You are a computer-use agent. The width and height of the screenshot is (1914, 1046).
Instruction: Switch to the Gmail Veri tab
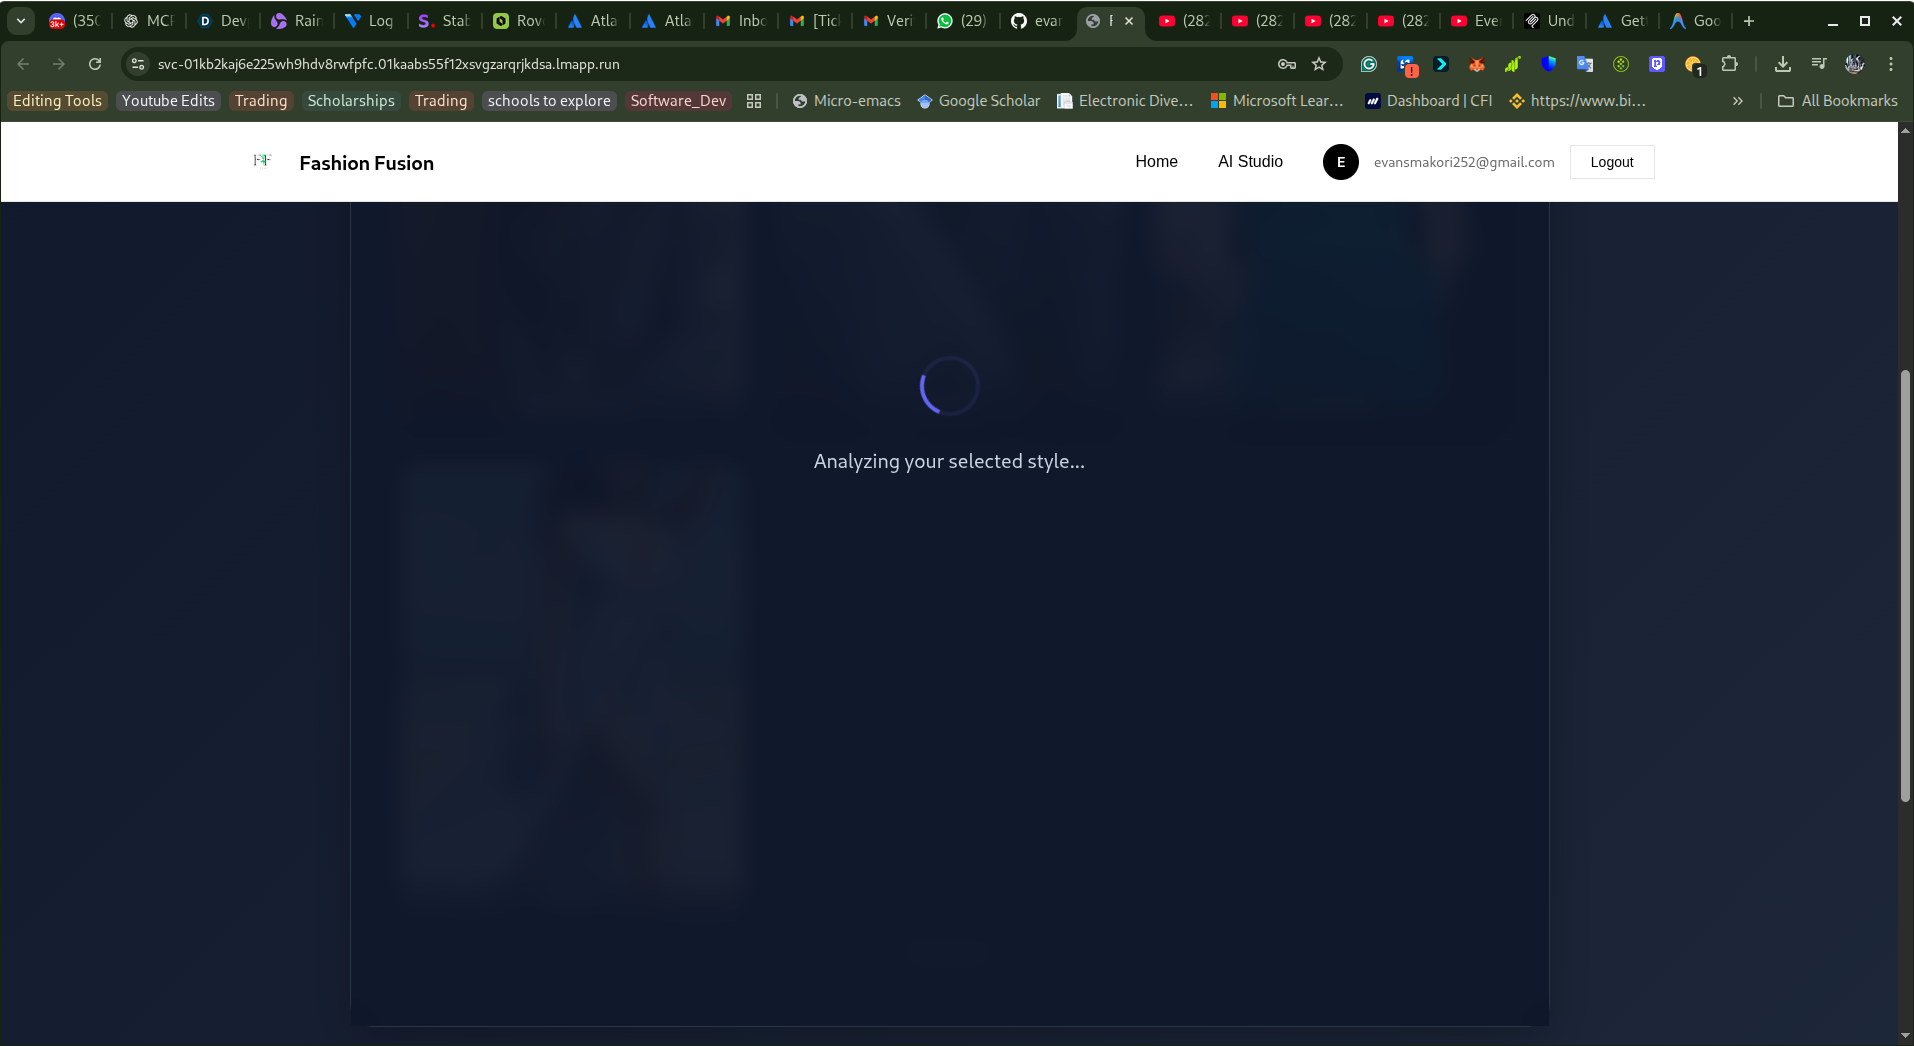[x=888, y=21]
